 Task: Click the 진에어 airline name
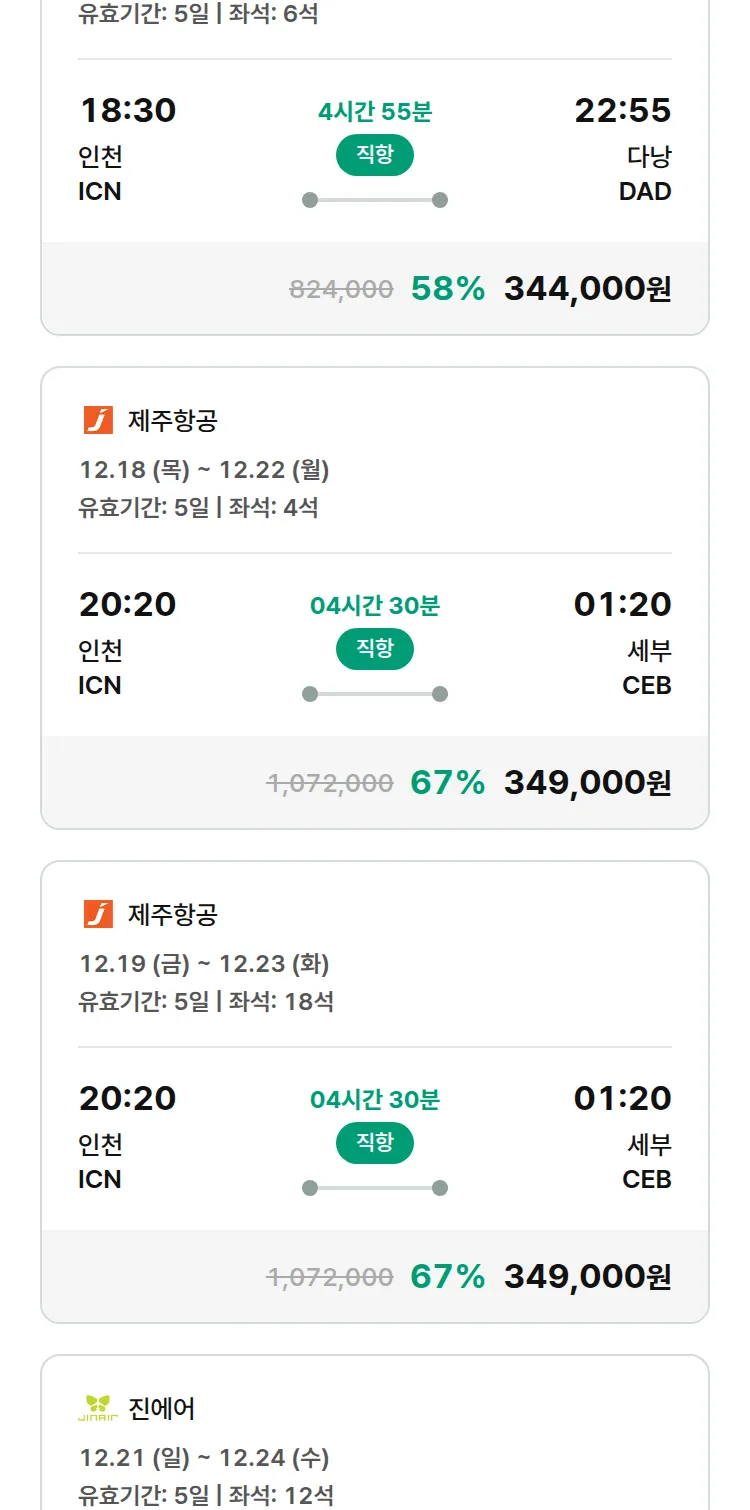[161, 1409]
